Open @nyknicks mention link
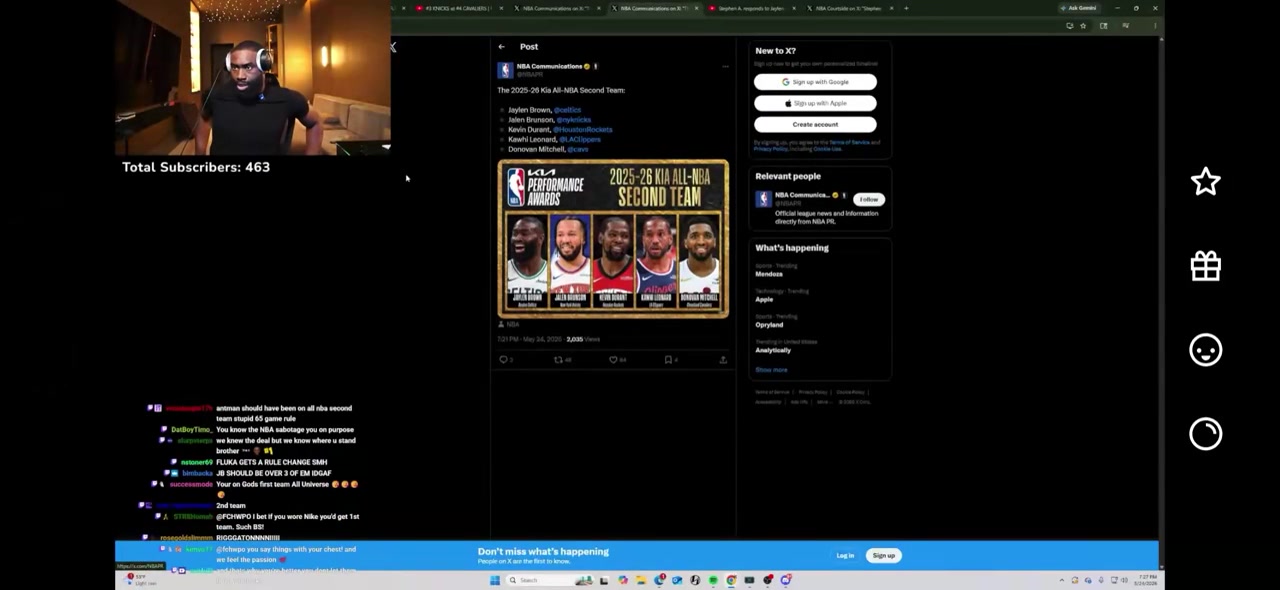 coord(574,120)
